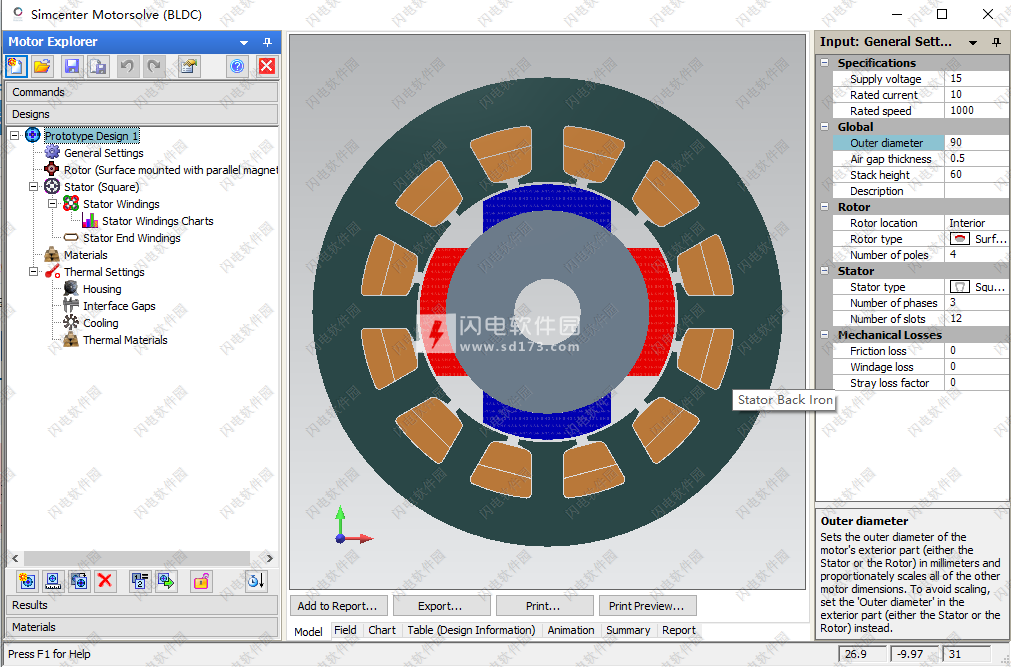Open Stator Windings Charts

pyautogui.click(x=157, y=221)
